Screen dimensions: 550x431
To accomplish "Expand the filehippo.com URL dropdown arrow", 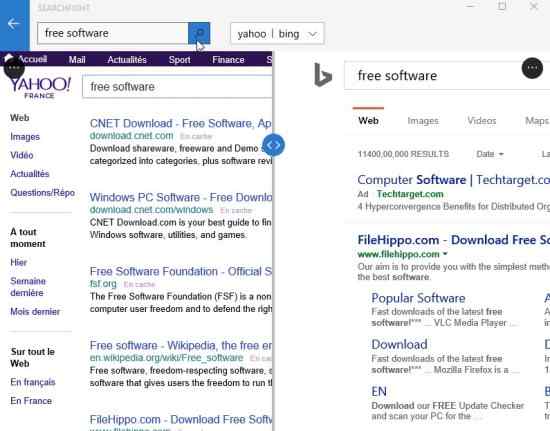I will click(445, 254).
